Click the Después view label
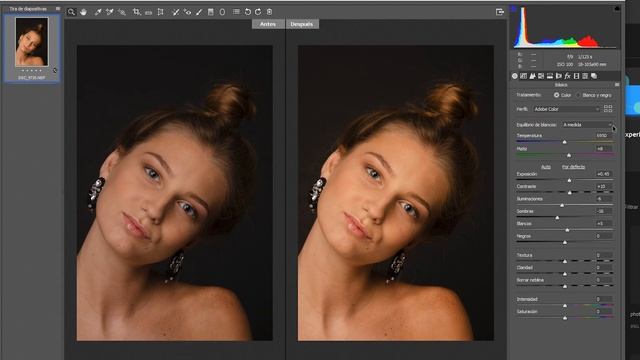Viewport: 640px width, 360px height. (x=302, y=24)
